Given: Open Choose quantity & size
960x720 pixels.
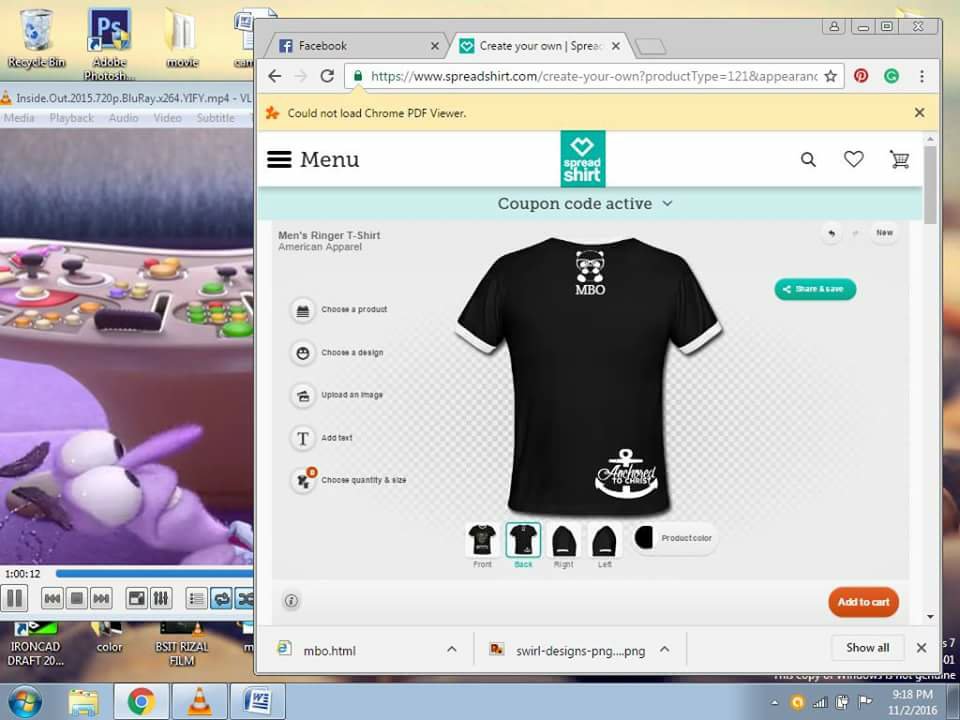Looking at the screenshot, I should pos(348,480).
